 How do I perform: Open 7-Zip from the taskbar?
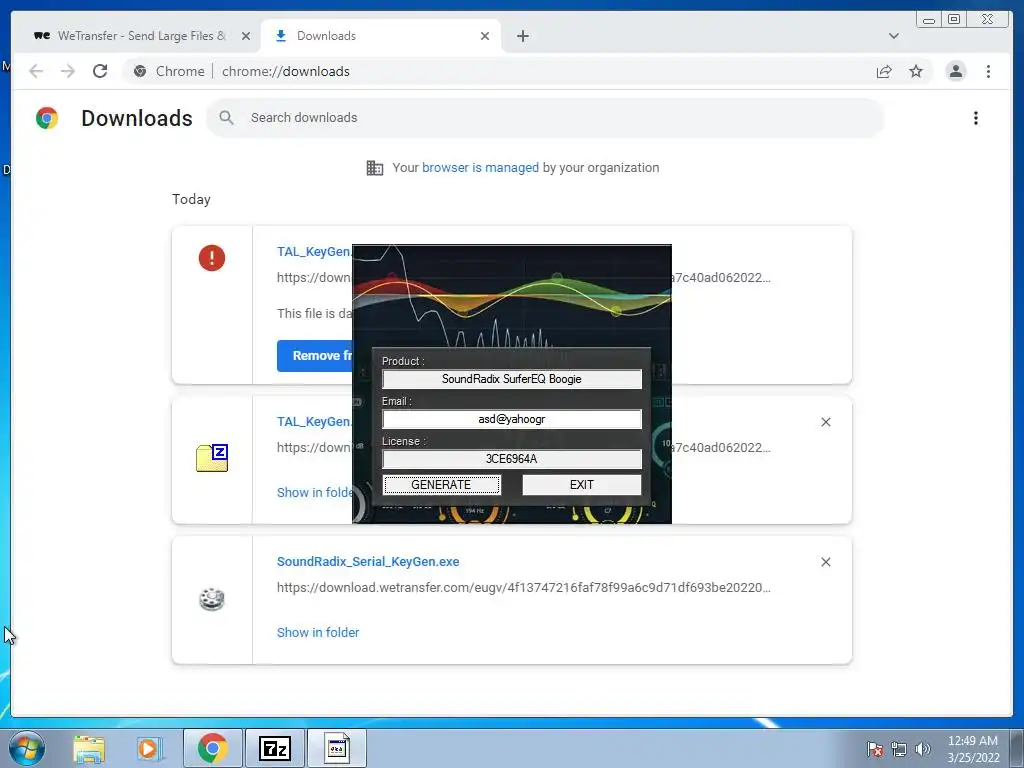click(274, 748)
